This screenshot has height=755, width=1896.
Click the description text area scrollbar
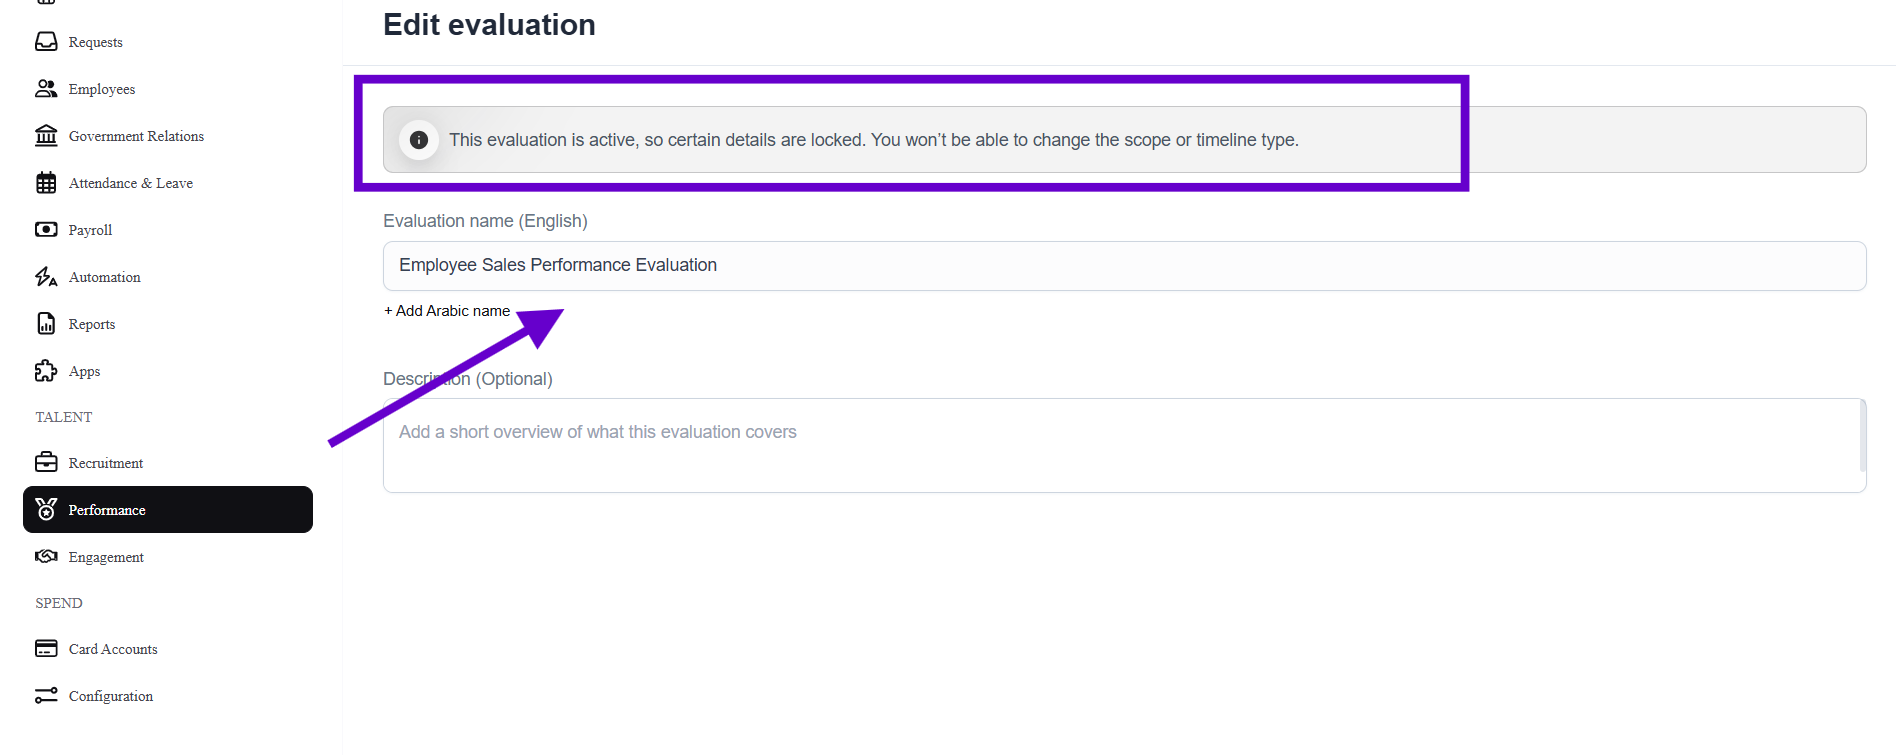pos(1862,436)
